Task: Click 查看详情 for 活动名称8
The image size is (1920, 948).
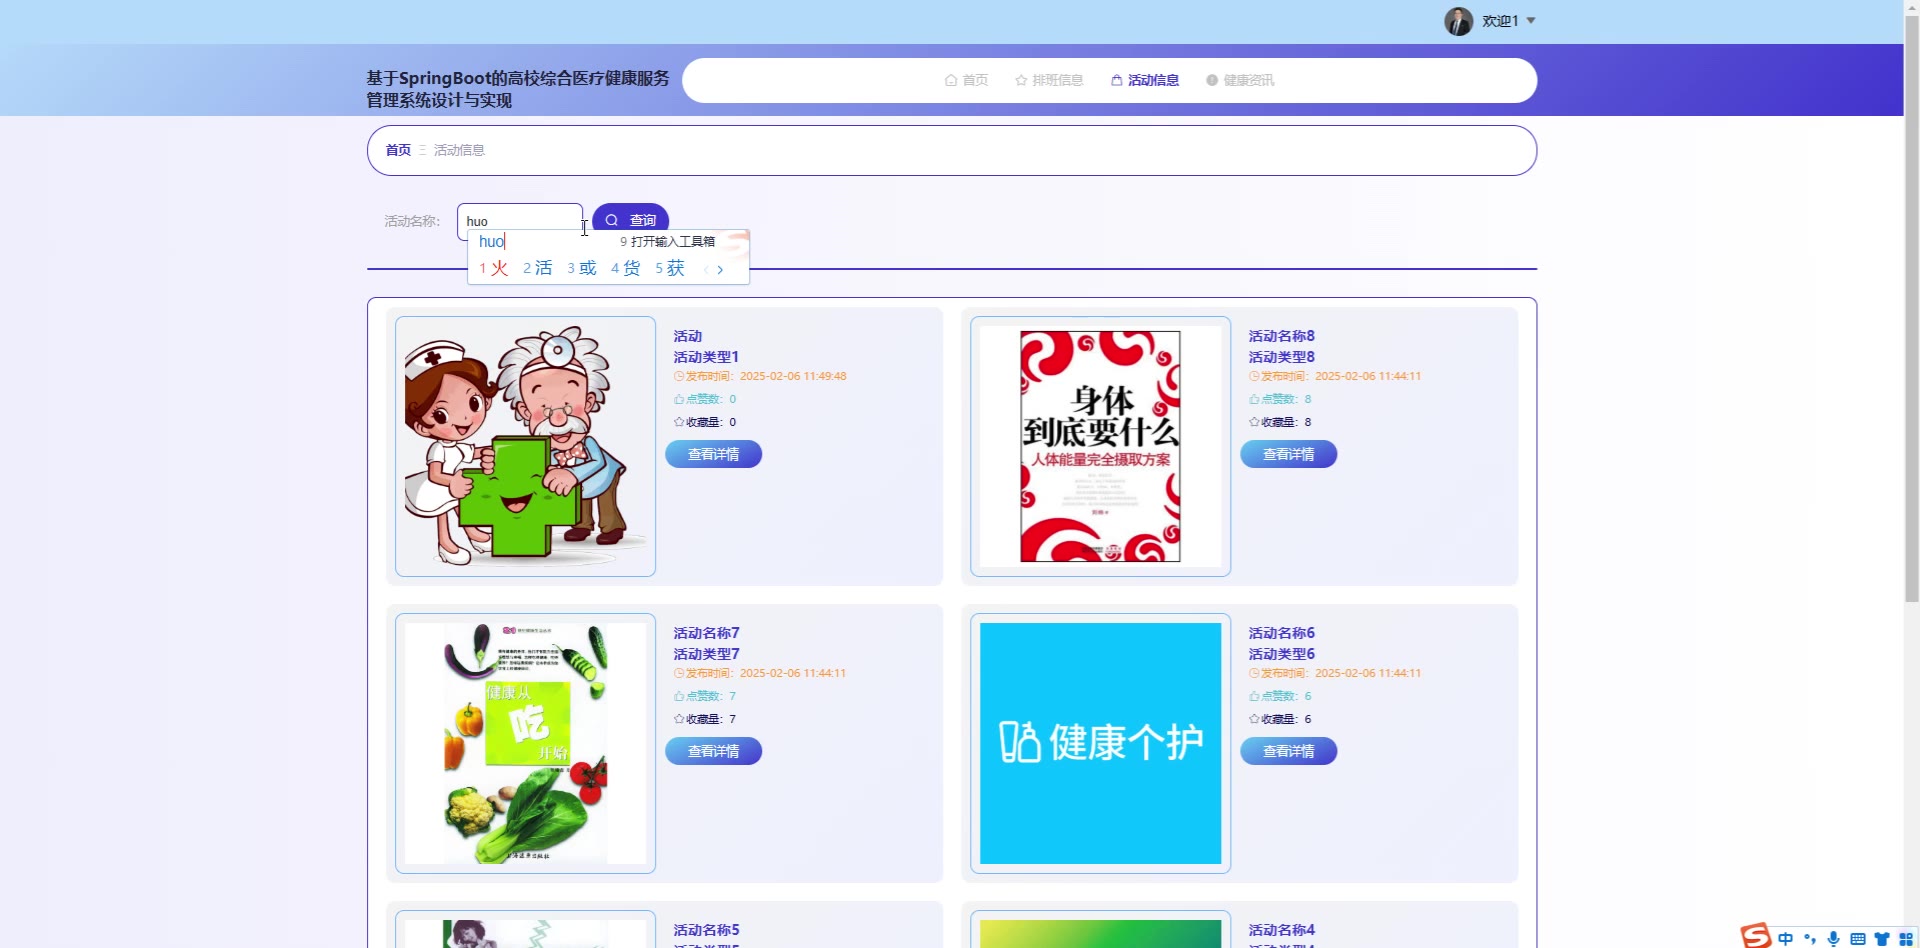Action: (1289, 454)
